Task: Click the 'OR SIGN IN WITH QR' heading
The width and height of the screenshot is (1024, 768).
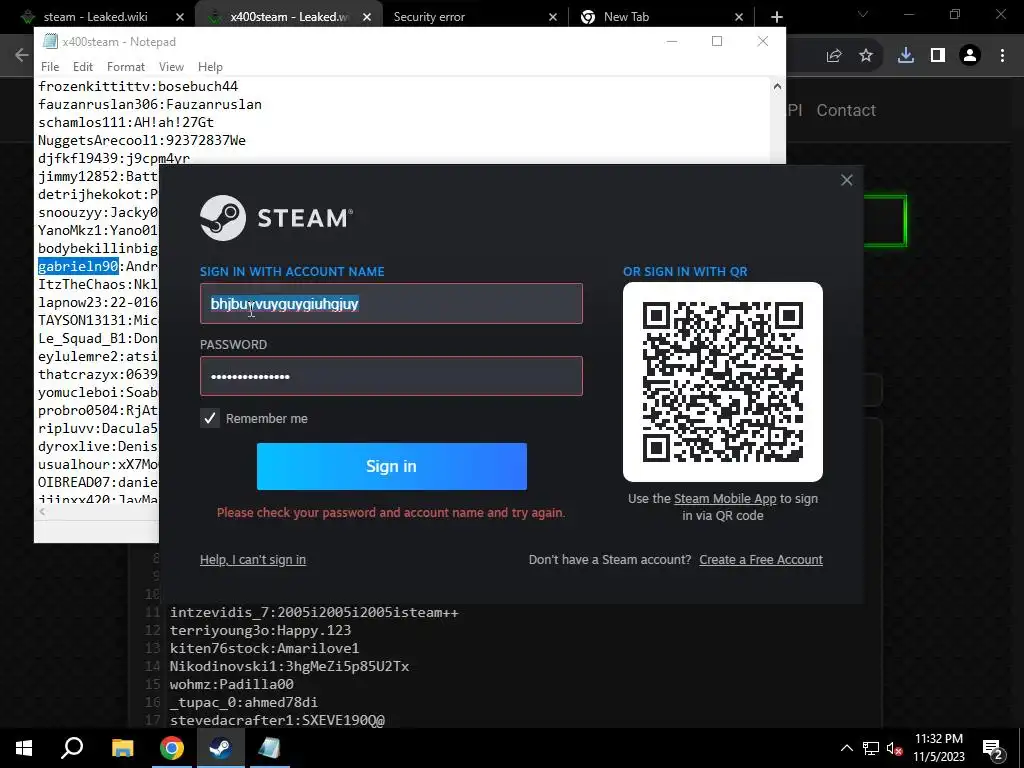Action: (685, 272)
